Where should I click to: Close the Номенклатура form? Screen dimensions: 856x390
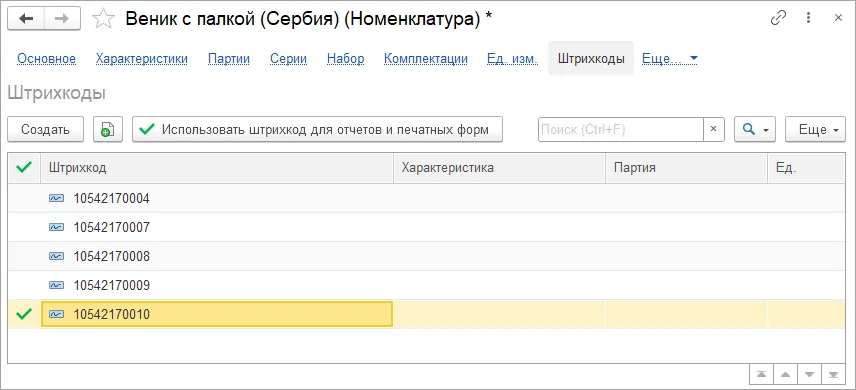(x=838, y=19)
